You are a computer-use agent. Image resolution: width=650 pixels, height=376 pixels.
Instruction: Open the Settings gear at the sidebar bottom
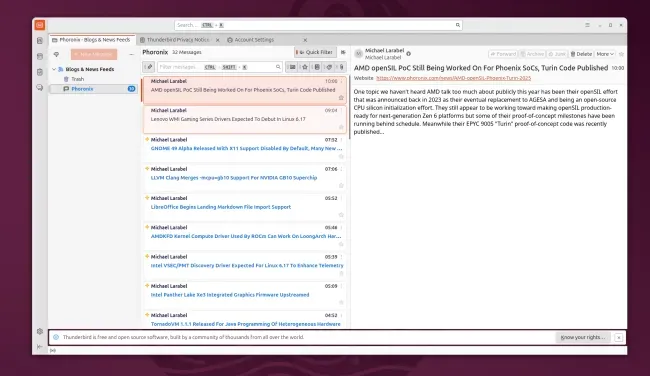click(40, 331)
